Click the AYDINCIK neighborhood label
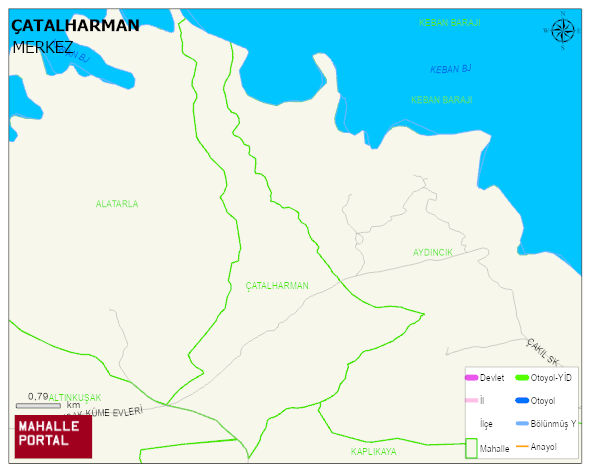The image size is (591, 472). click(433, 252)
